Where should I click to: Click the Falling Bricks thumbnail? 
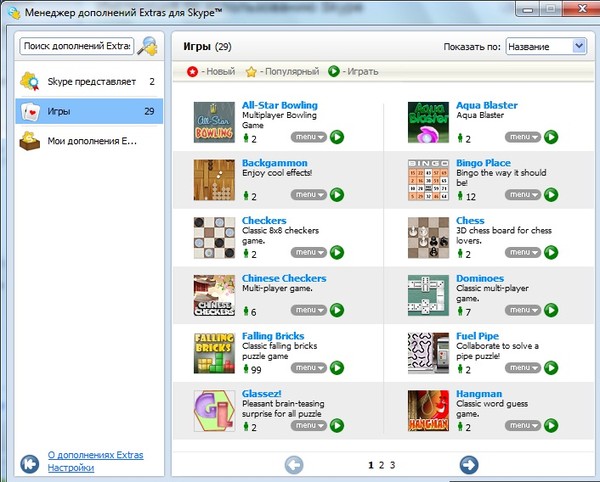pos(214,353)
